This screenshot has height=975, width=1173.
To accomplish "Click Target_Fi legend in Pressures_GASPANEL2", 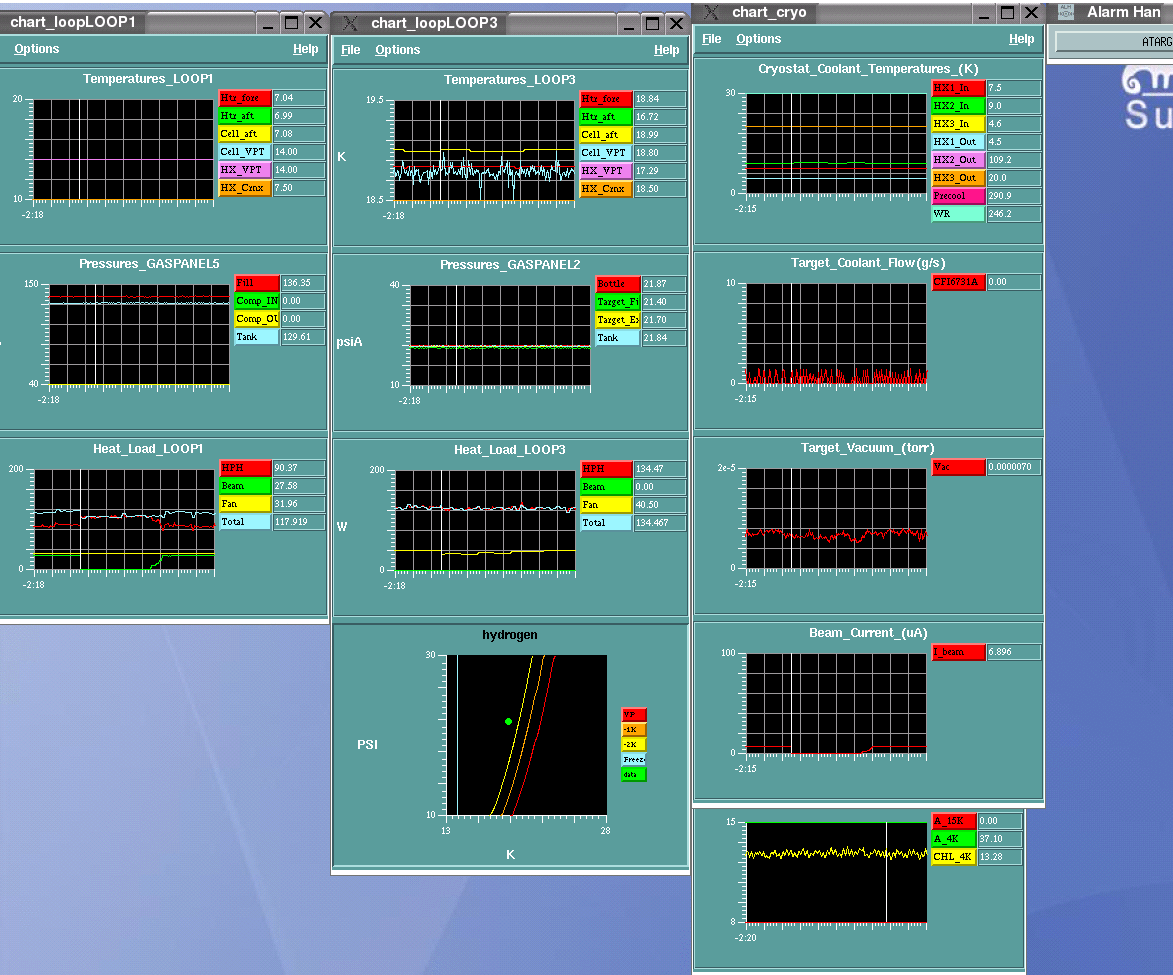I will 618,302.
